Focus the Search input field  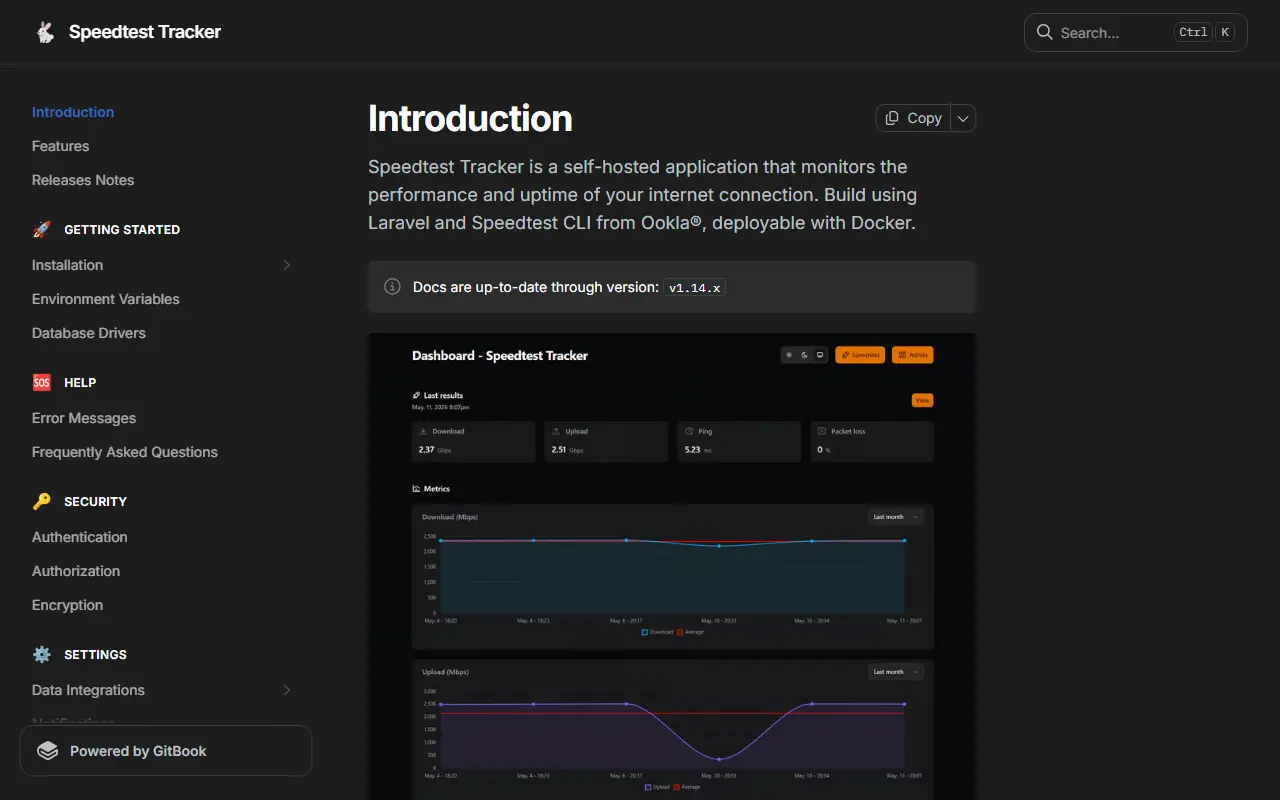coord(1135,32)
